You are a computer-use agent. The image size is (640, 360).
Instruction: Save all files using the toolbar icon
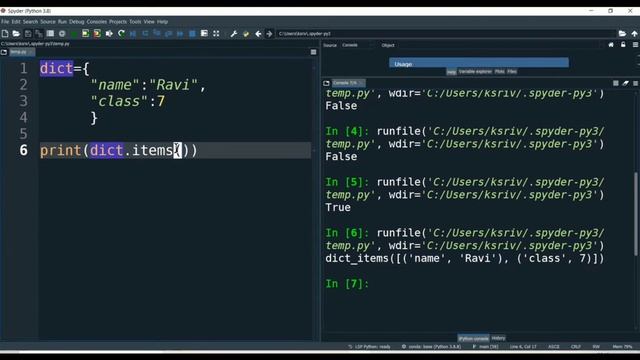(x=39, y=33)
